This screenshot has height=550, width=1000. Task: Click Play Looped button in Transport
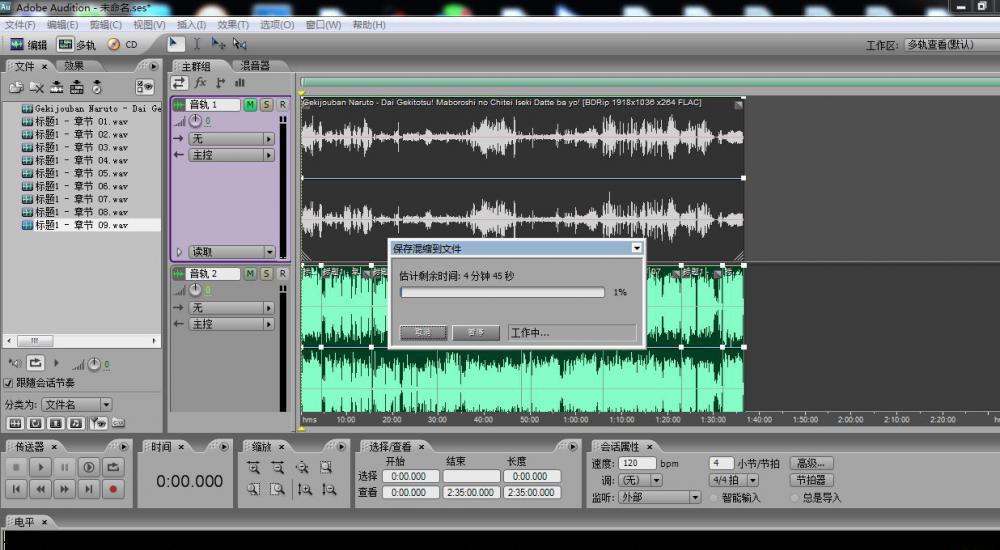tap(113, 467)
